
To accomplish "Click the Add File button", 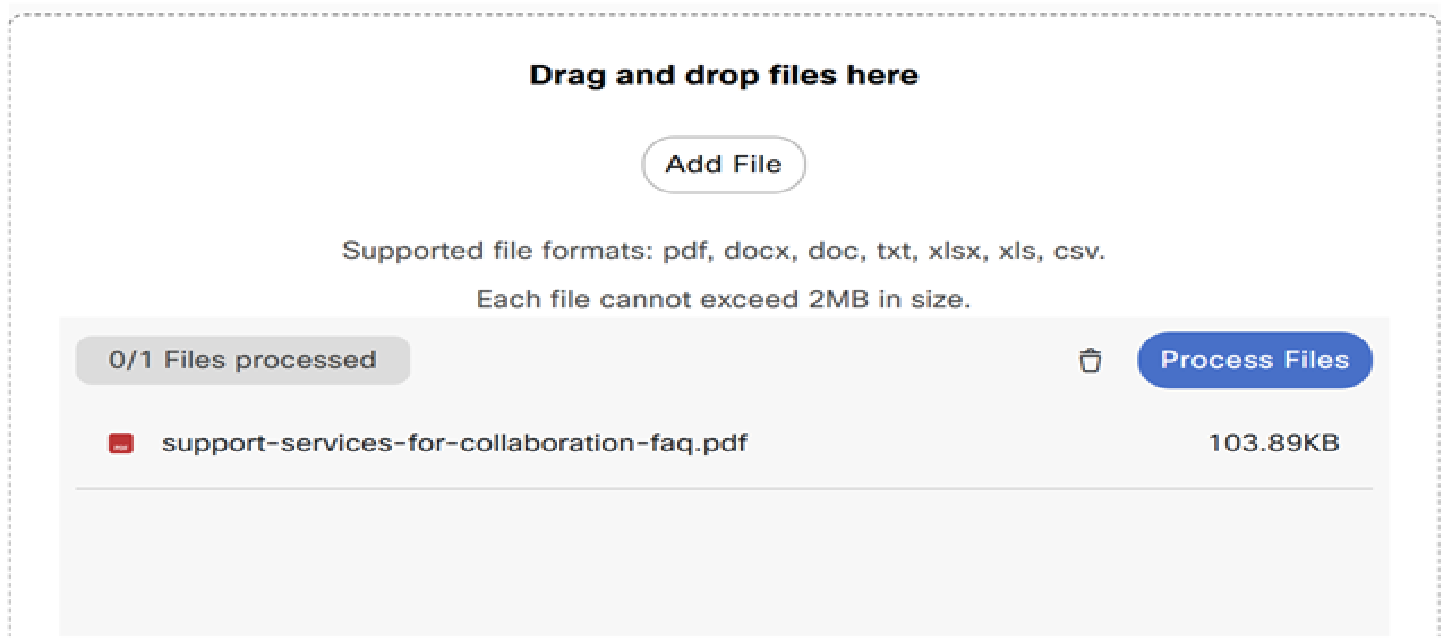I will 723,165.
